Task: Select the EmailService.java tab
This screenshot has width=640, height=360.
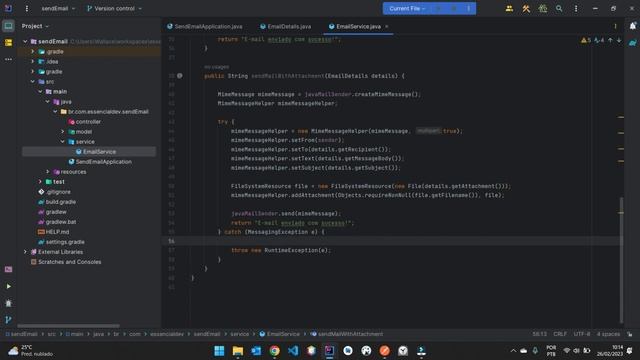Action: pos(355,26)
